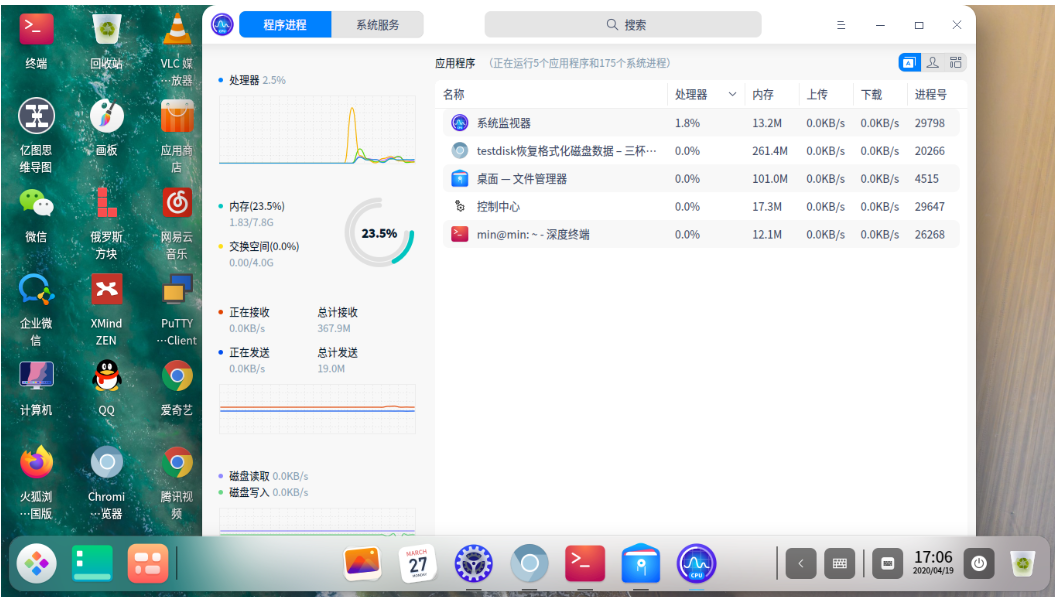Image resolution: width=1055 pixels, height=597 pixels.
Task: Open the hamburger main menu
Action: click(x=841, y=25)
